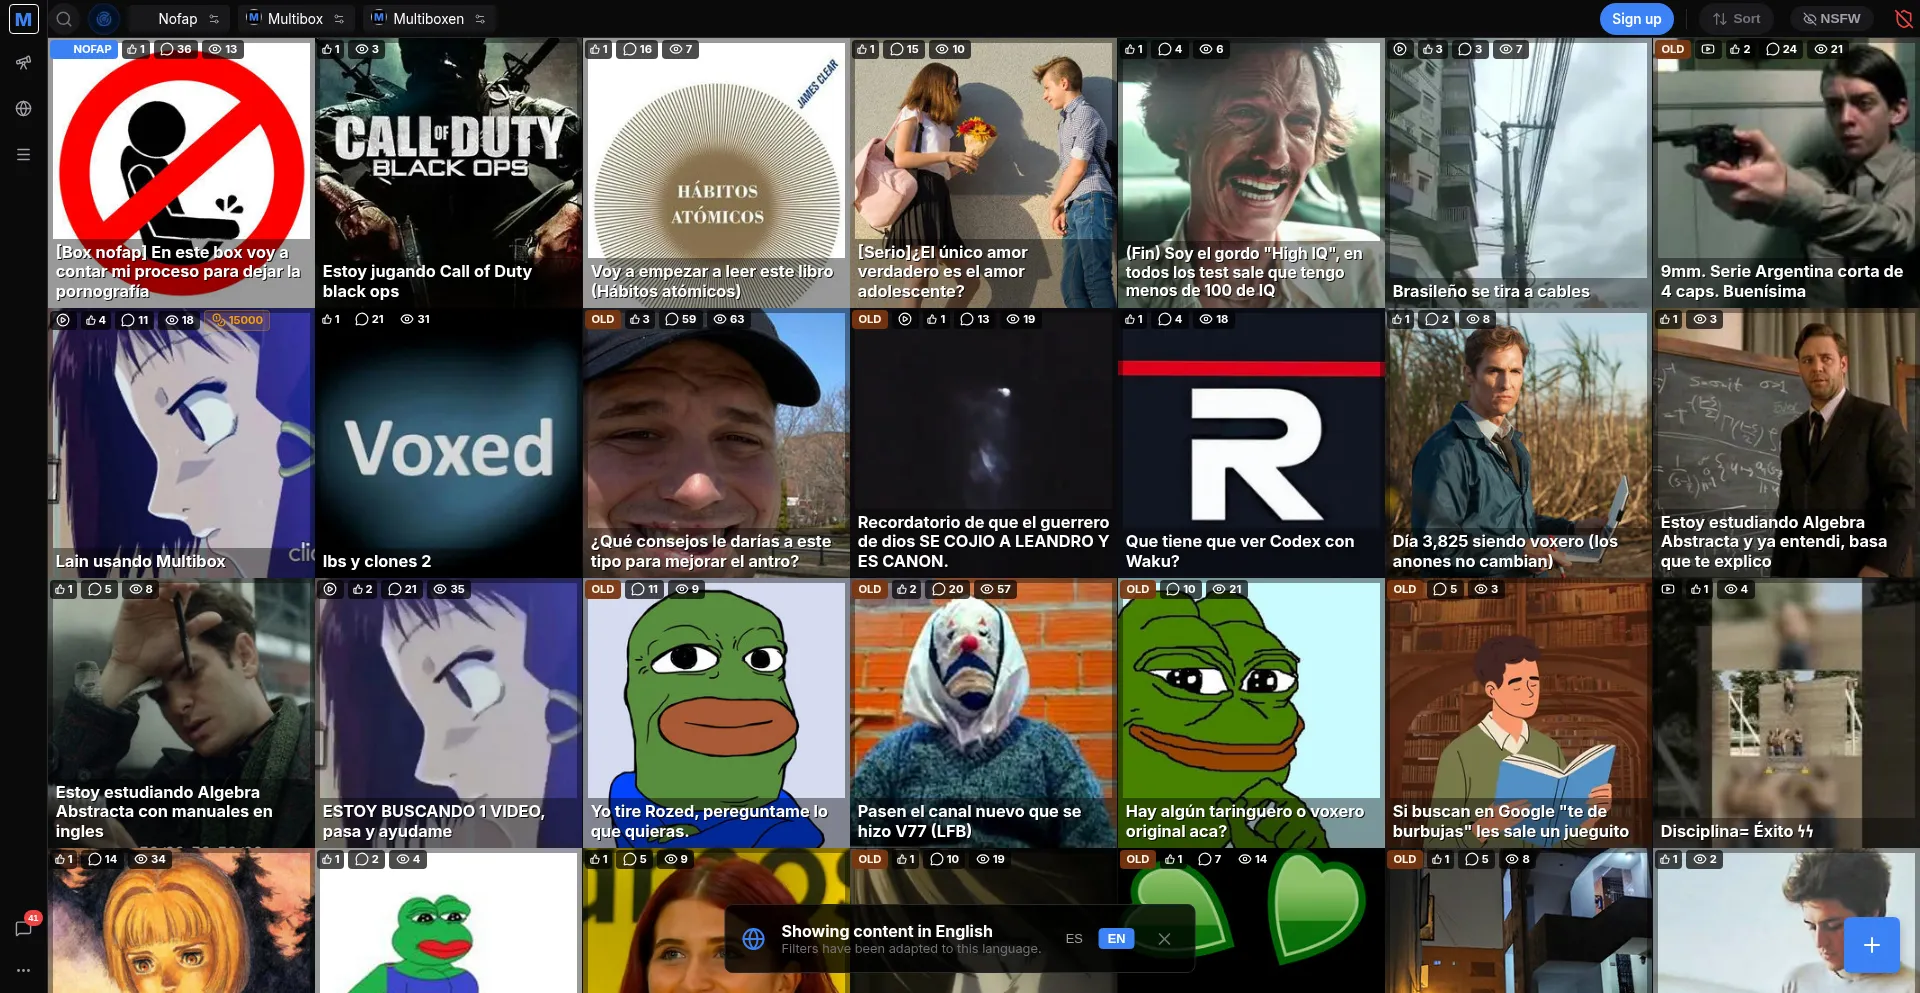Dismiss the language banner with X

tap(1164, 939)
